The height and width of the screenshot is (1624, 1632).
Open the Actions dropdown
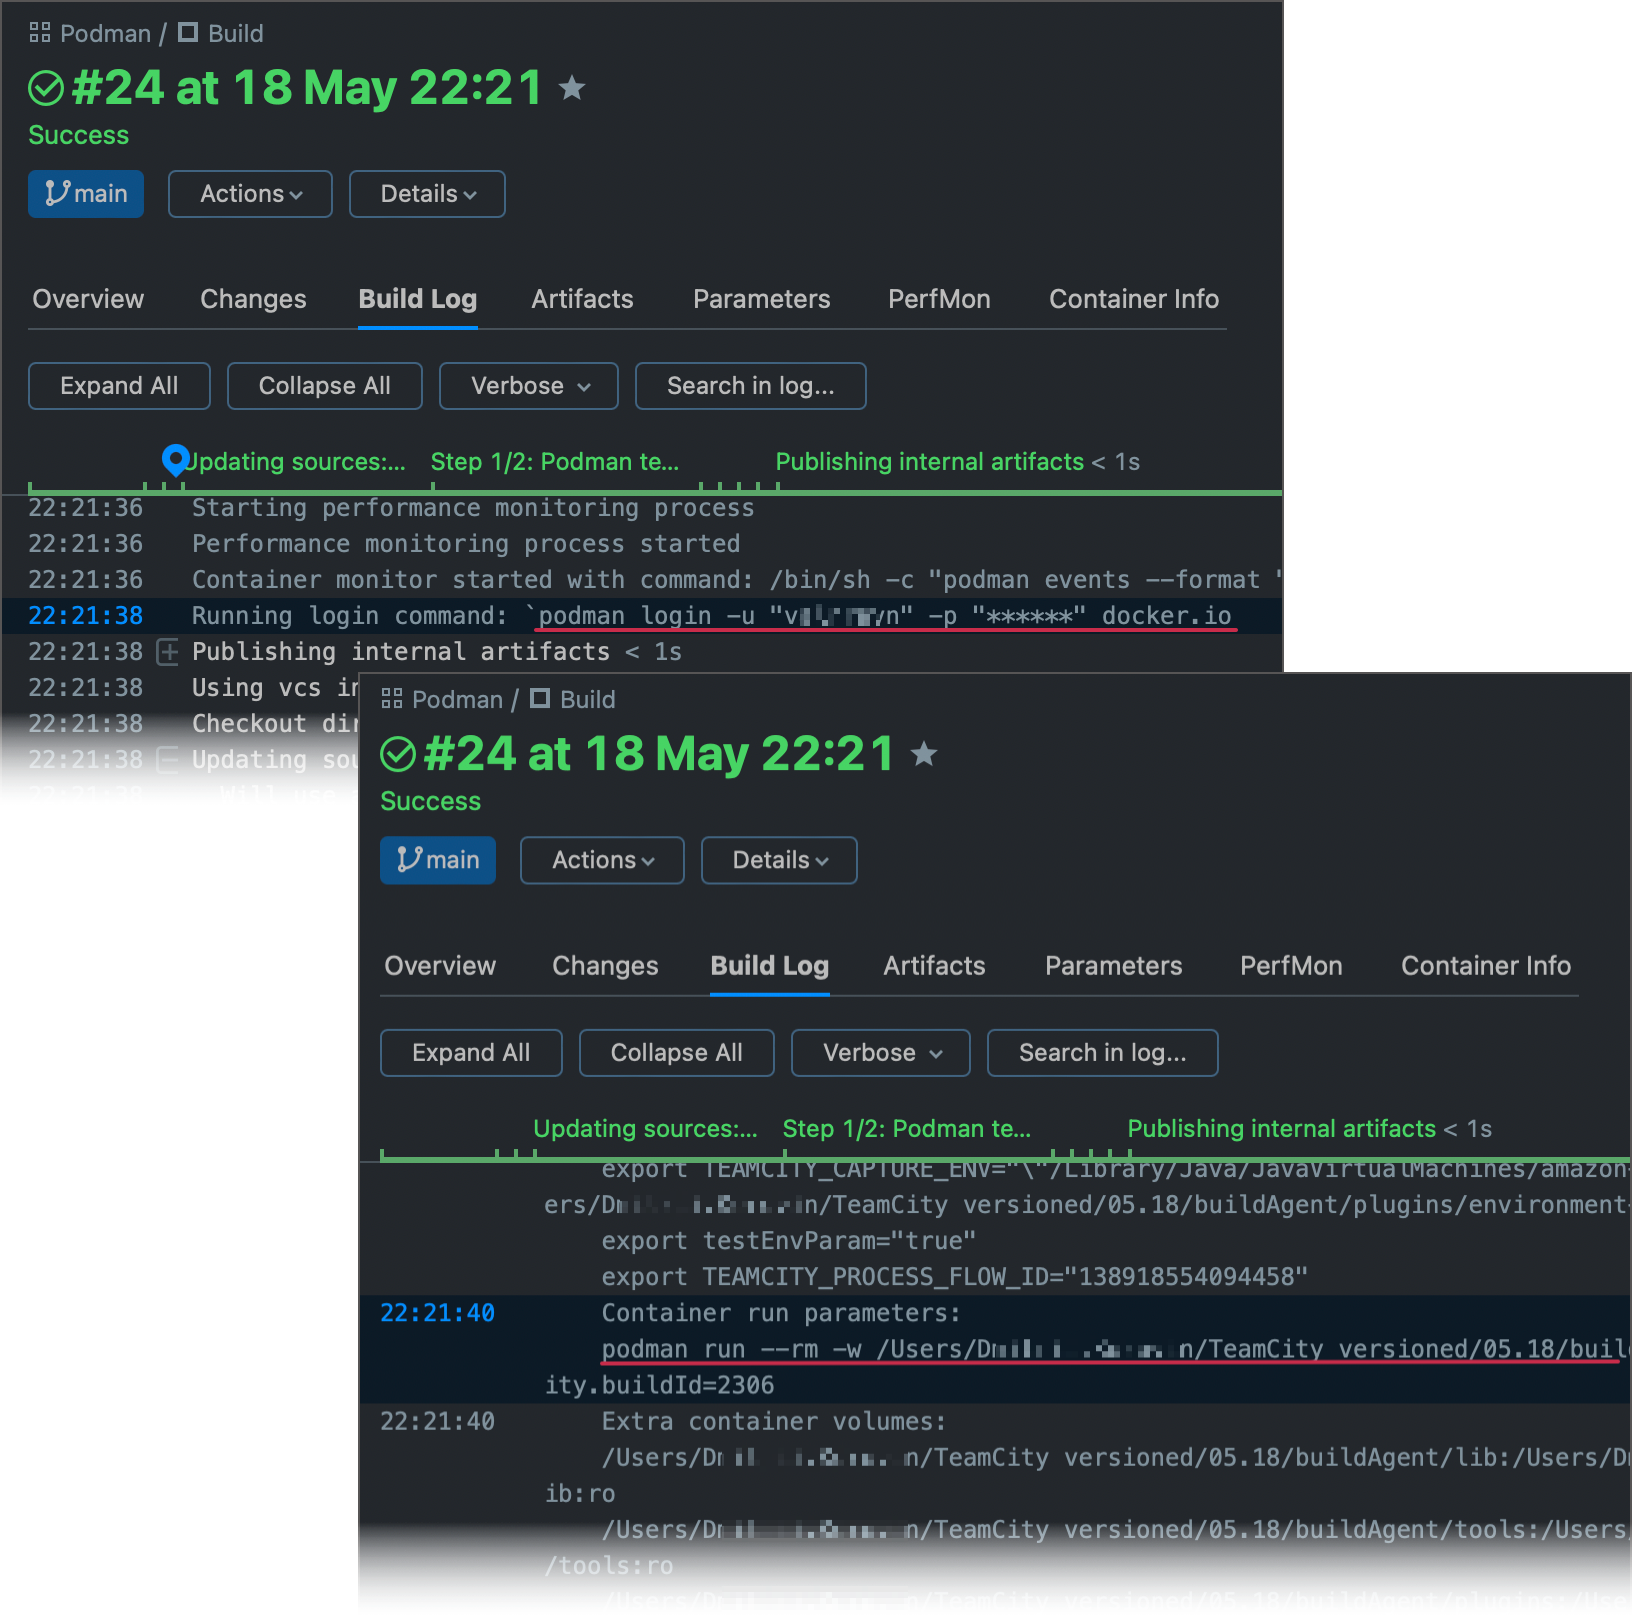click(249, 193)
